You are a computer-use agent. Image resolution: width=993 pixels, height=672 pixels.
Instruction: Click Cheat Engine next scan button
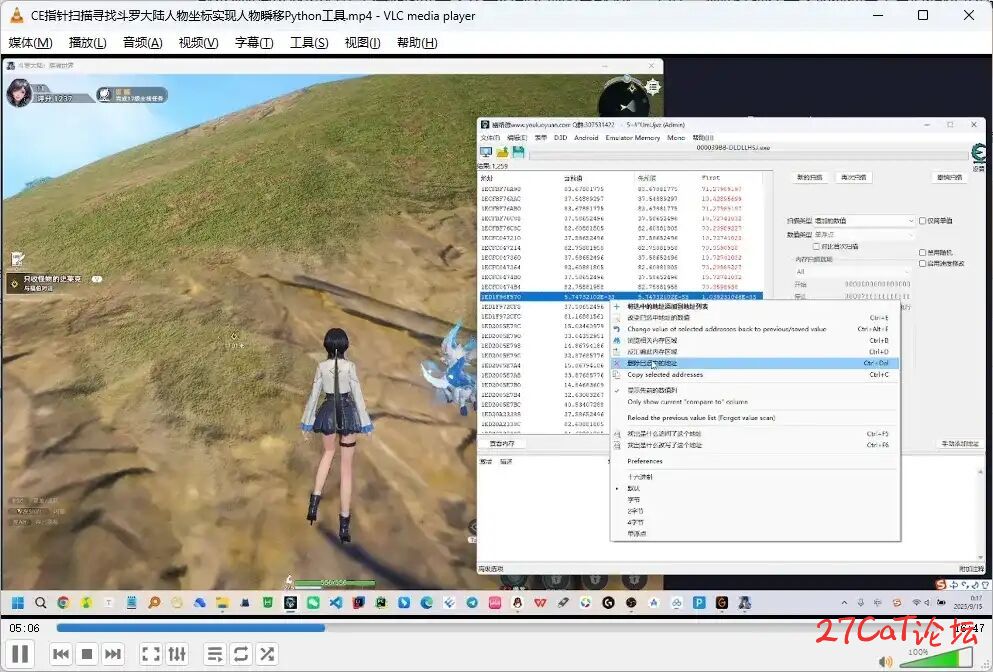[853, 177]
